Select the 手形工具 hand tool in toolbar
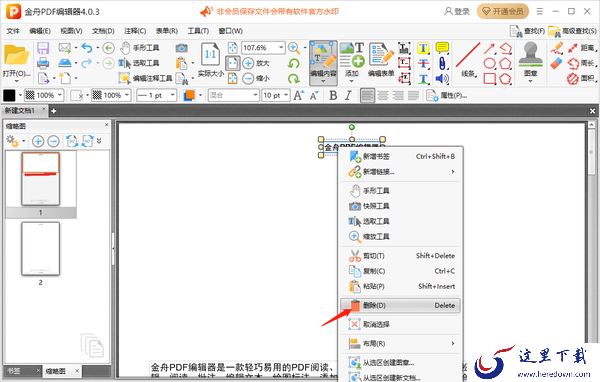 (140, 48)
